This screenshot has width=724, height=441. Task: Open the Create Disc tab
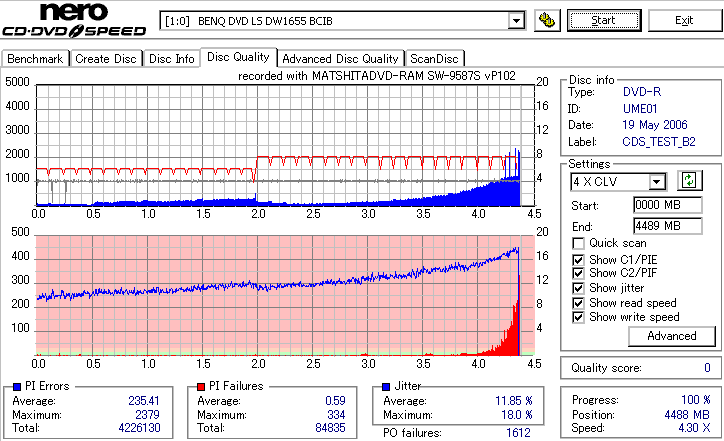pyautogui.click(x=106, y=59)
